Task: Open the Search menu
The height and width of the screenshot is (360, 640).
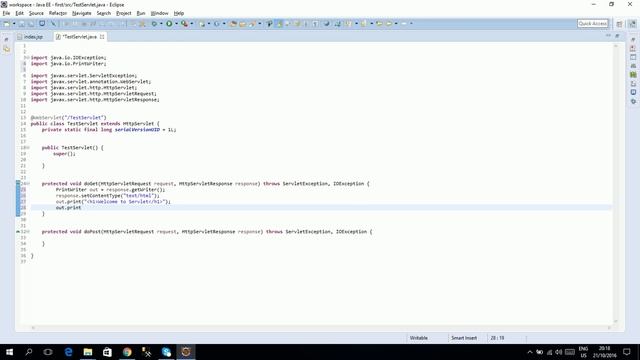Action: tap(104, 13)
